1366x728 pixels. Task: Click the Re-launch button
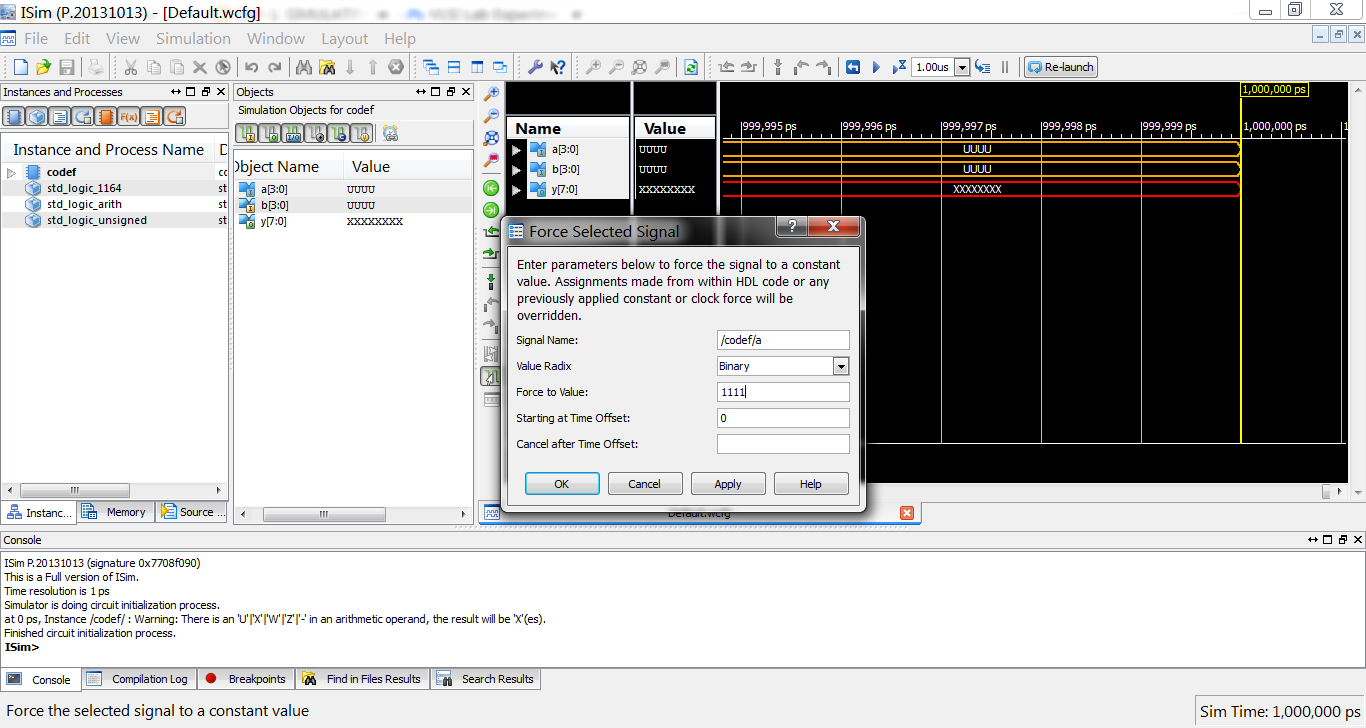[x=1060, y=66]
